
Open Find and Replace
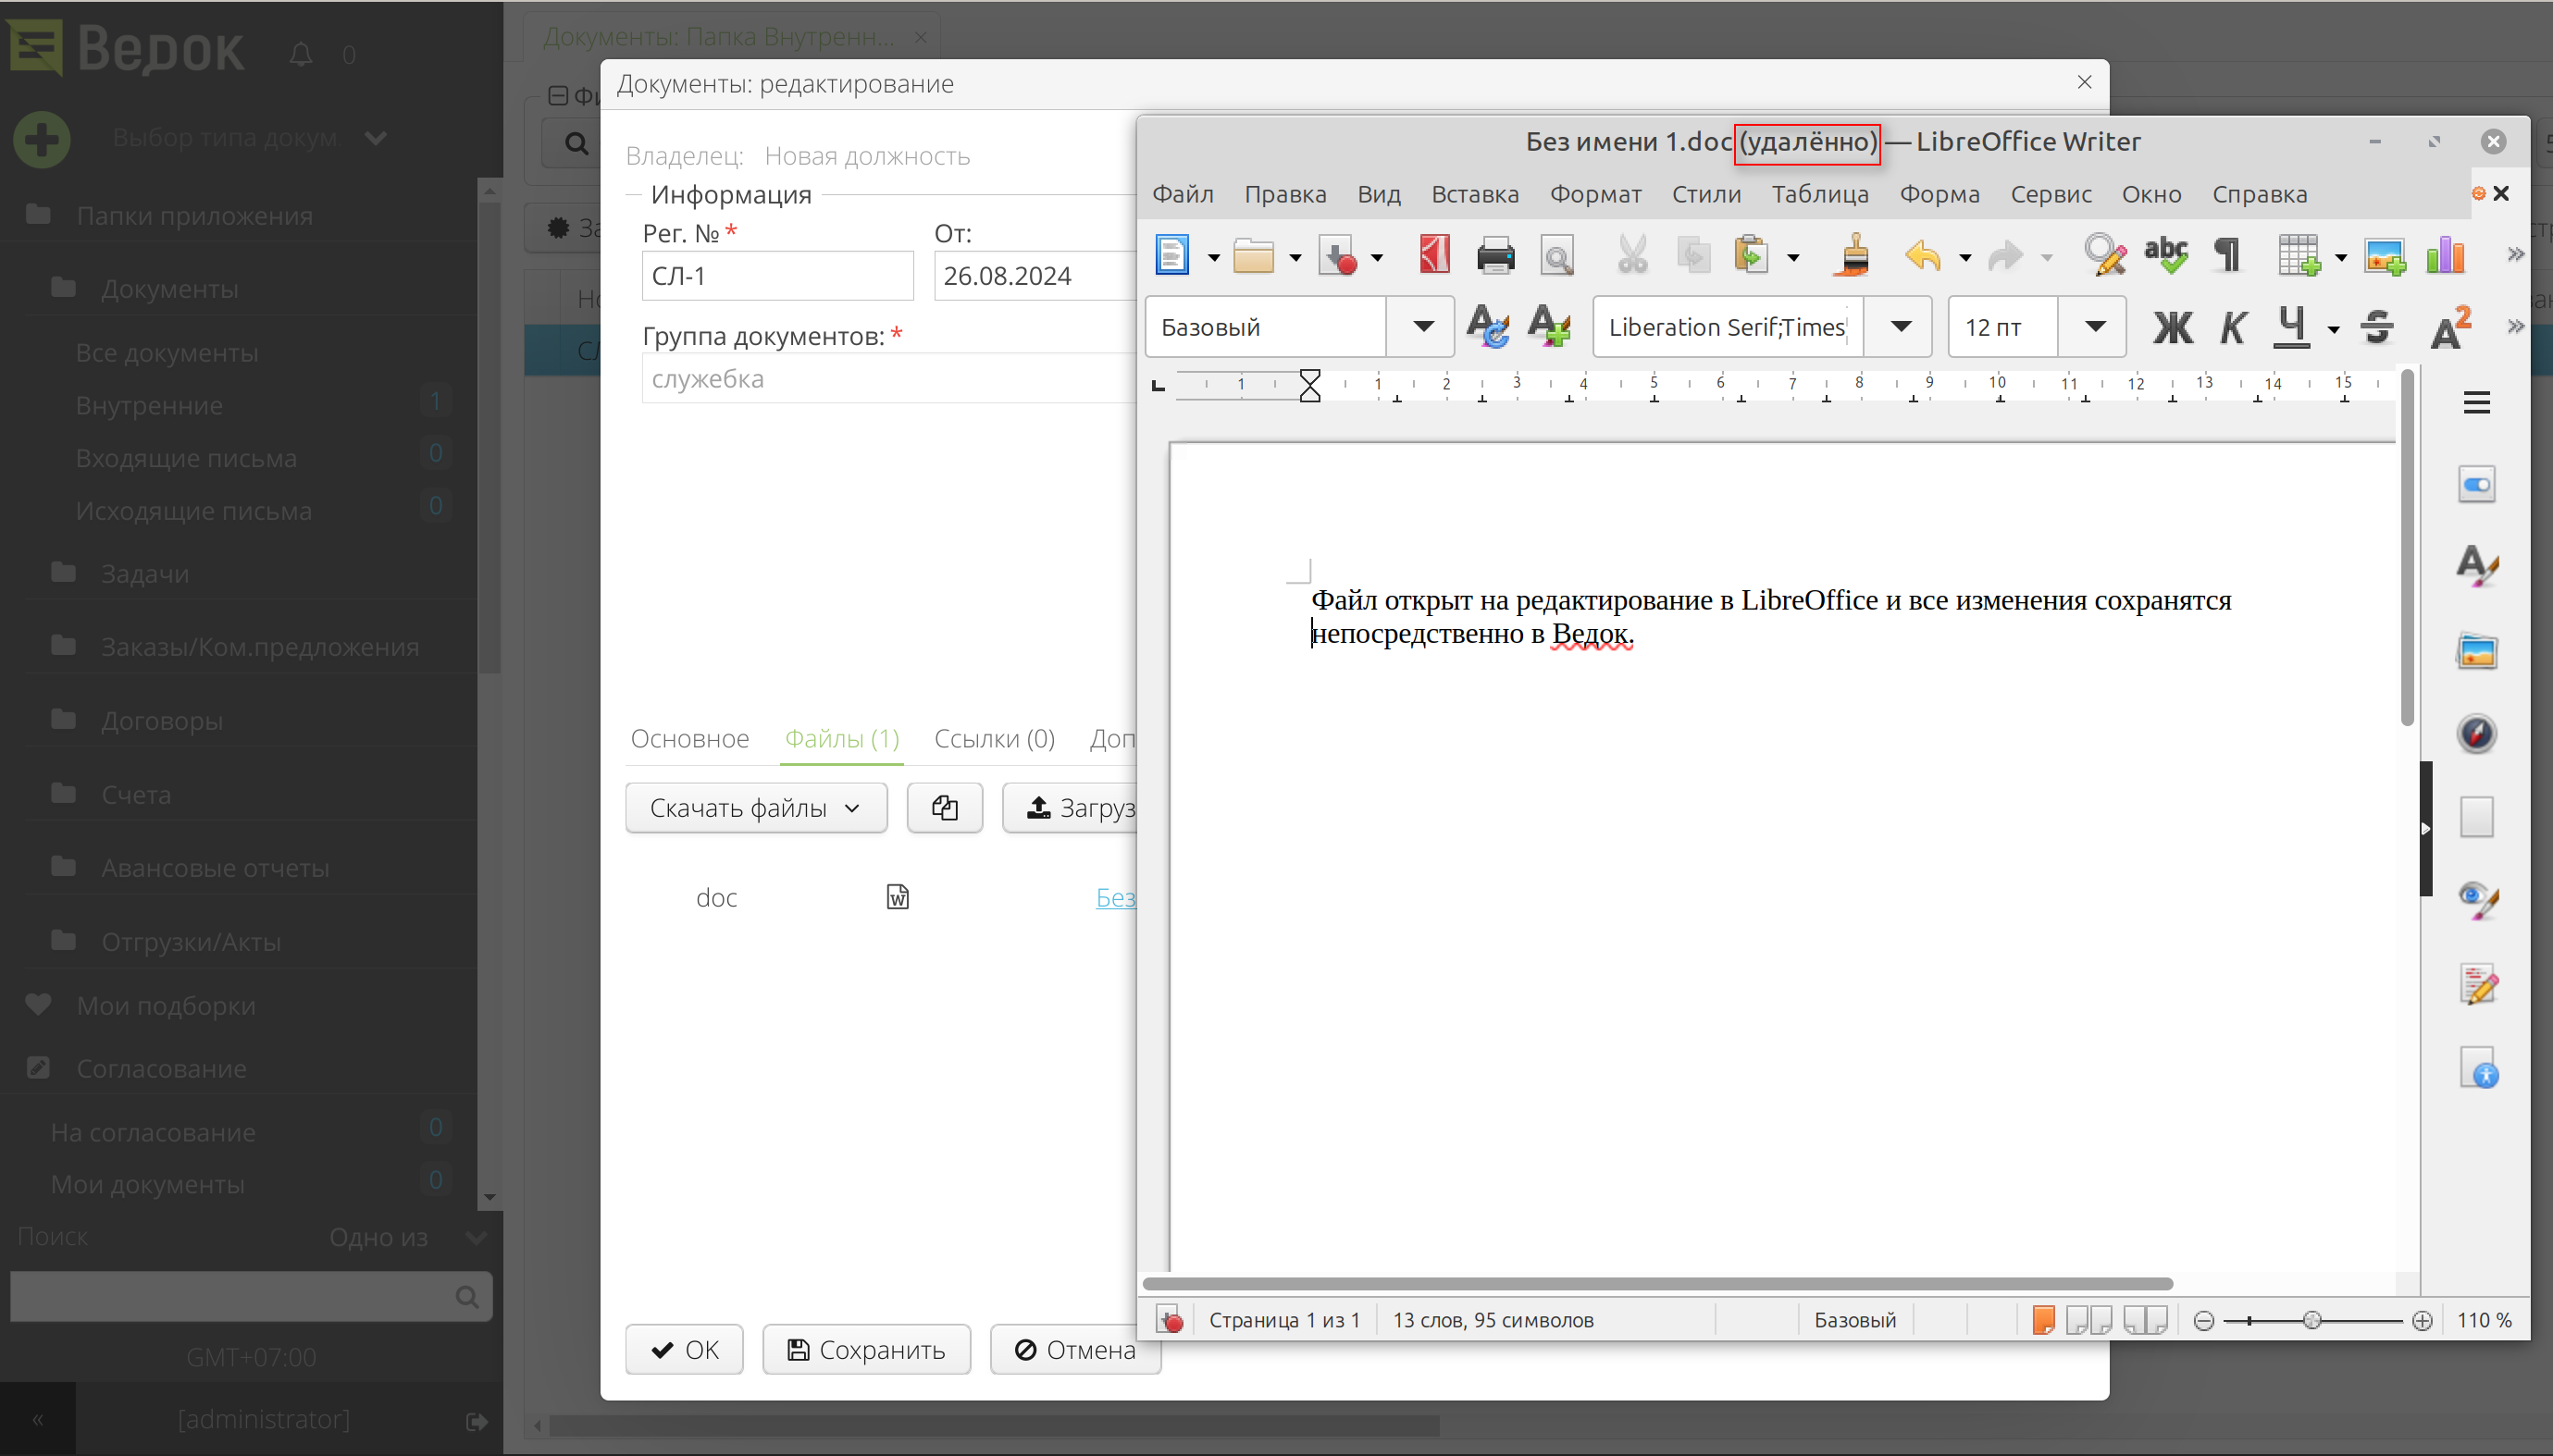click(2104, 255)
